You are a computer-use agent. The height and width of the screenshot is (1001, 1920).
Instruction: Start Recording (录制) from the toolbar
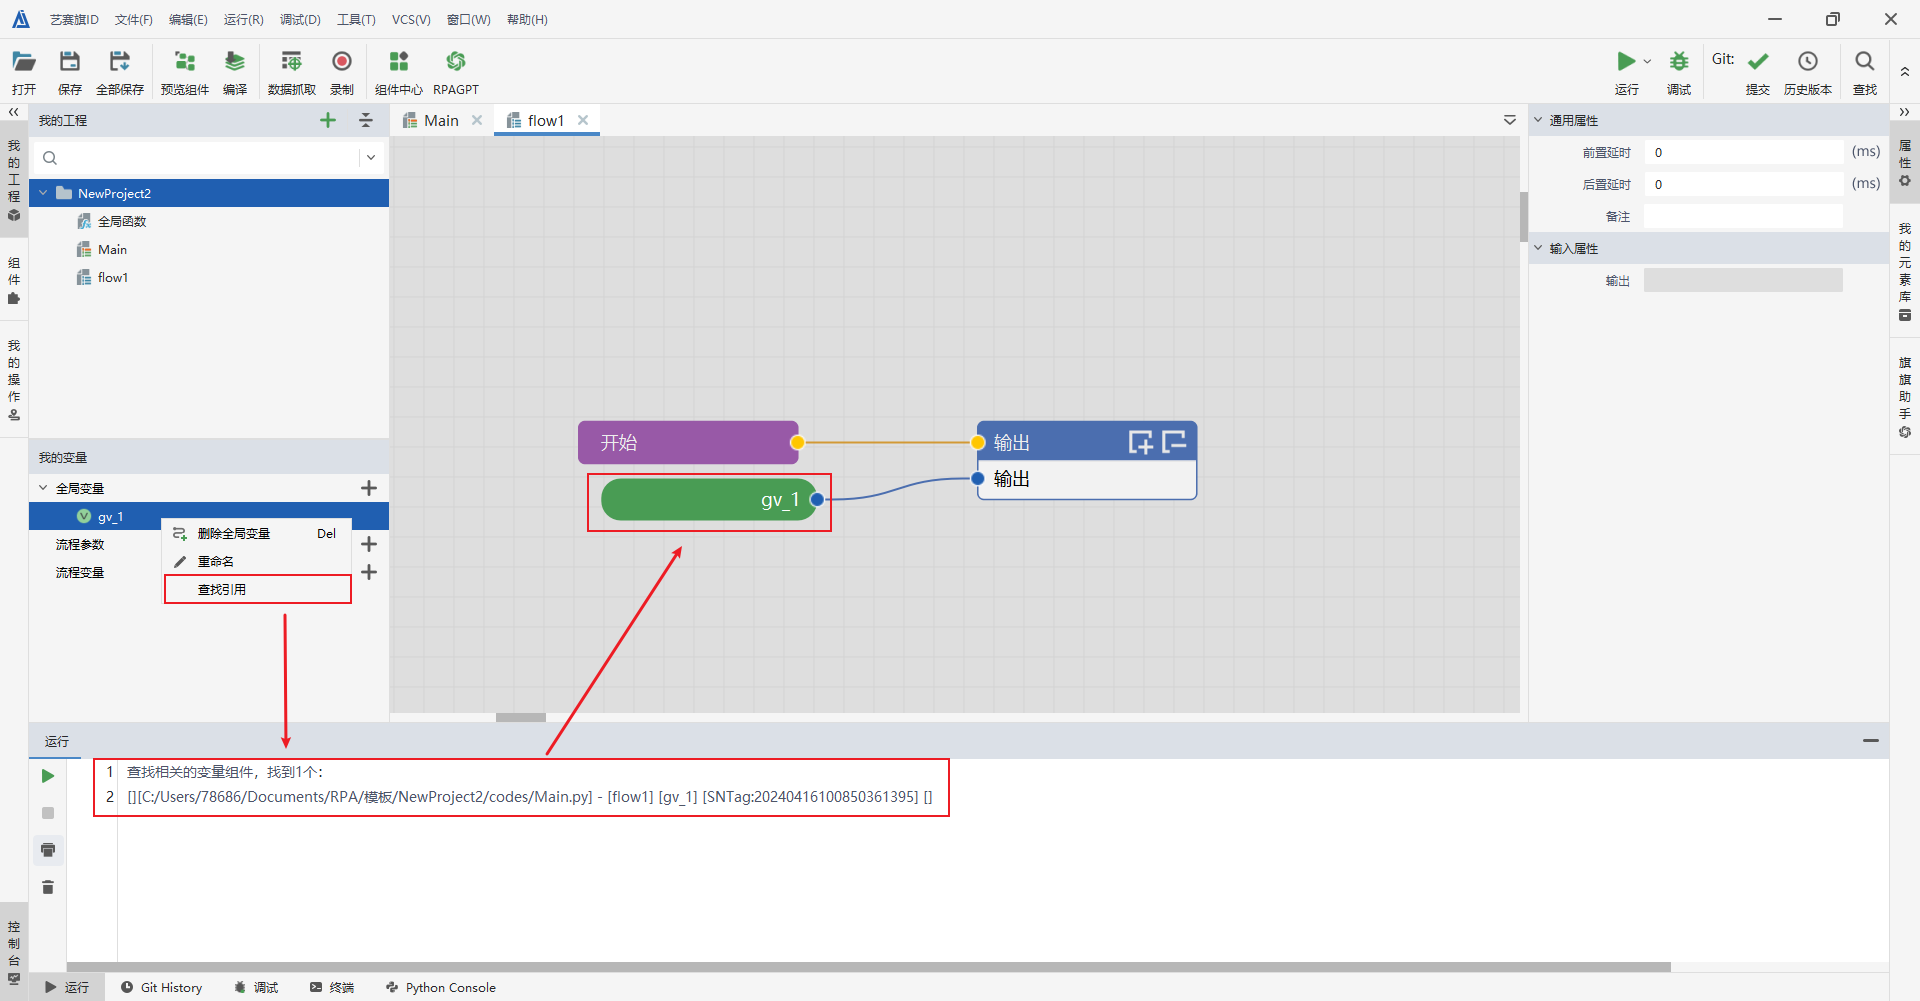[x=342, y=62]
